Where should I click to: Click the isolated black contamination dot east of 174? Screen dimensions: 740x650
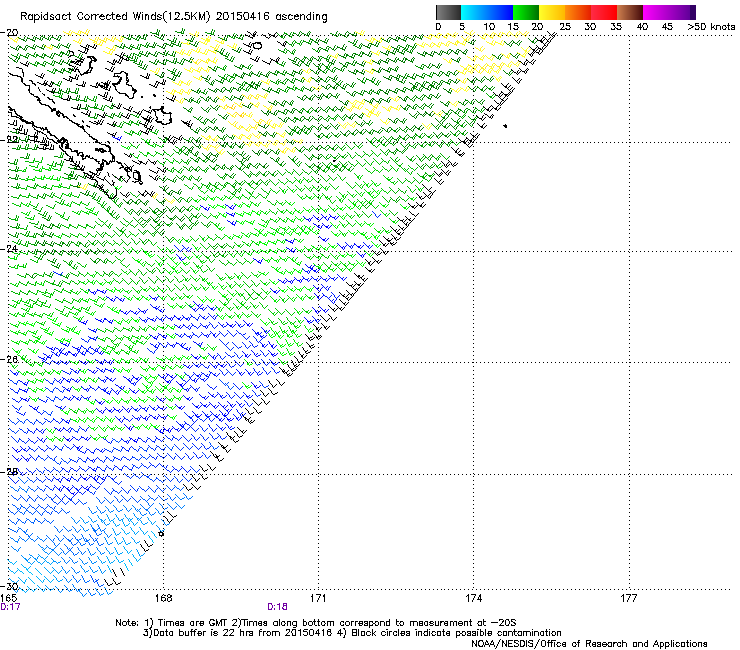pyautogui.click(x=505, y=126)
